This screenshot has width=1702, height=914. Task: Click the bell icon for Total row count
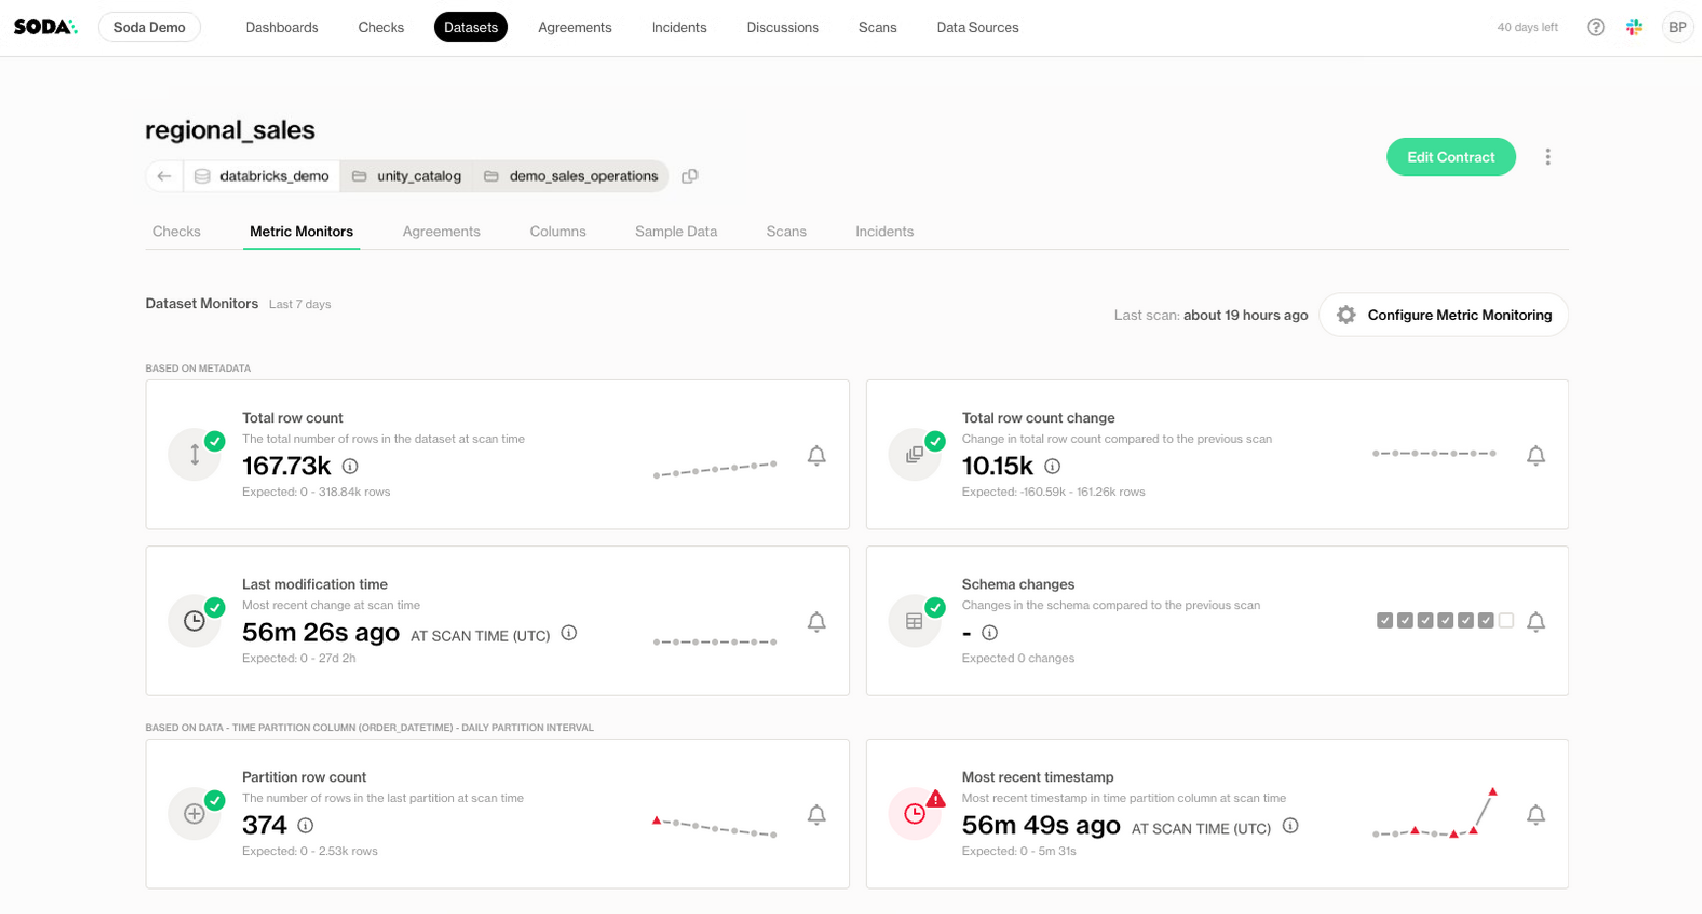[x=816, y=456]
